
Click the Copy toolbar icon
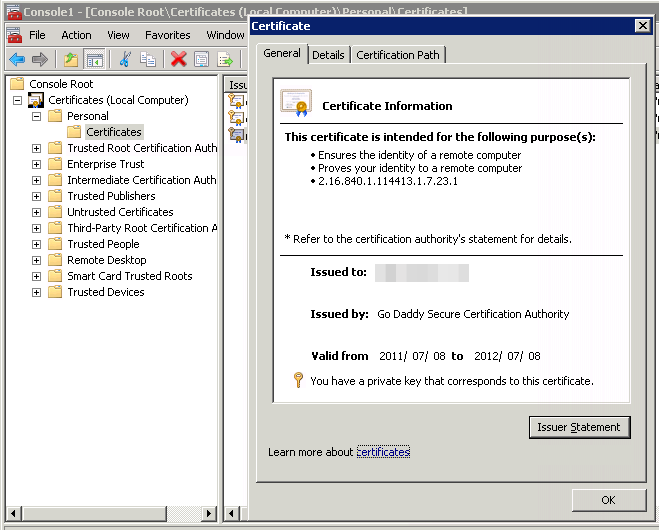pyautogui.click(x=148, y=59)
